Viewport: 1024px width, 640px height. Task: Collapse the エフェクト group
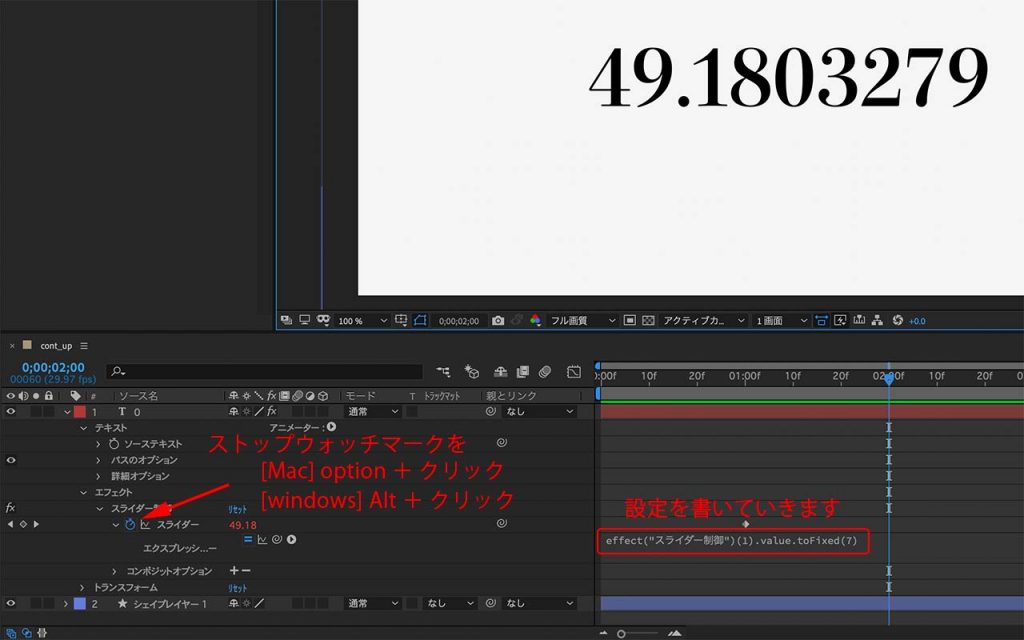click(84, 492)
